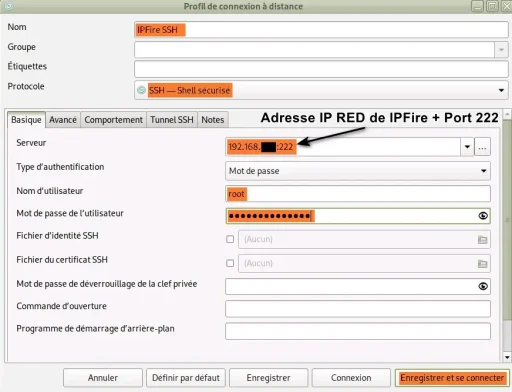Click the vertical scrollbar up arrow
512x392 pixels.
tap(507, 114)
